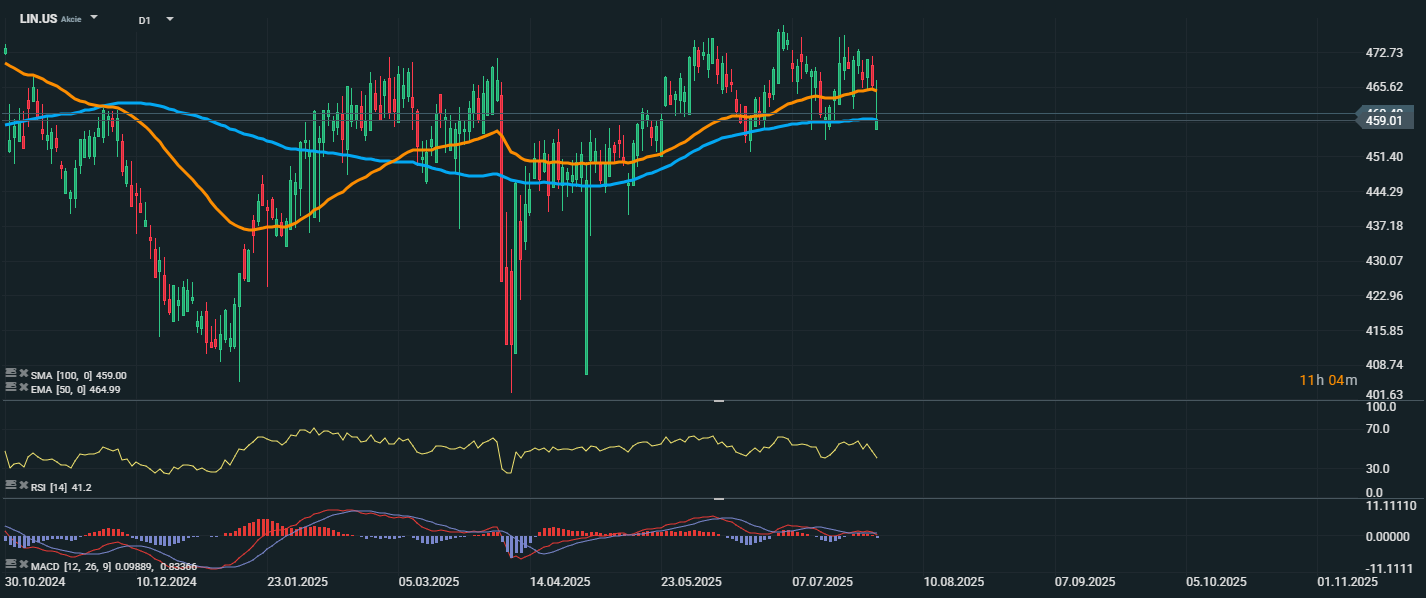Grab the divider handle above MACD panel
Viewport: 1426px width, 598px height.
click(718, 498)
